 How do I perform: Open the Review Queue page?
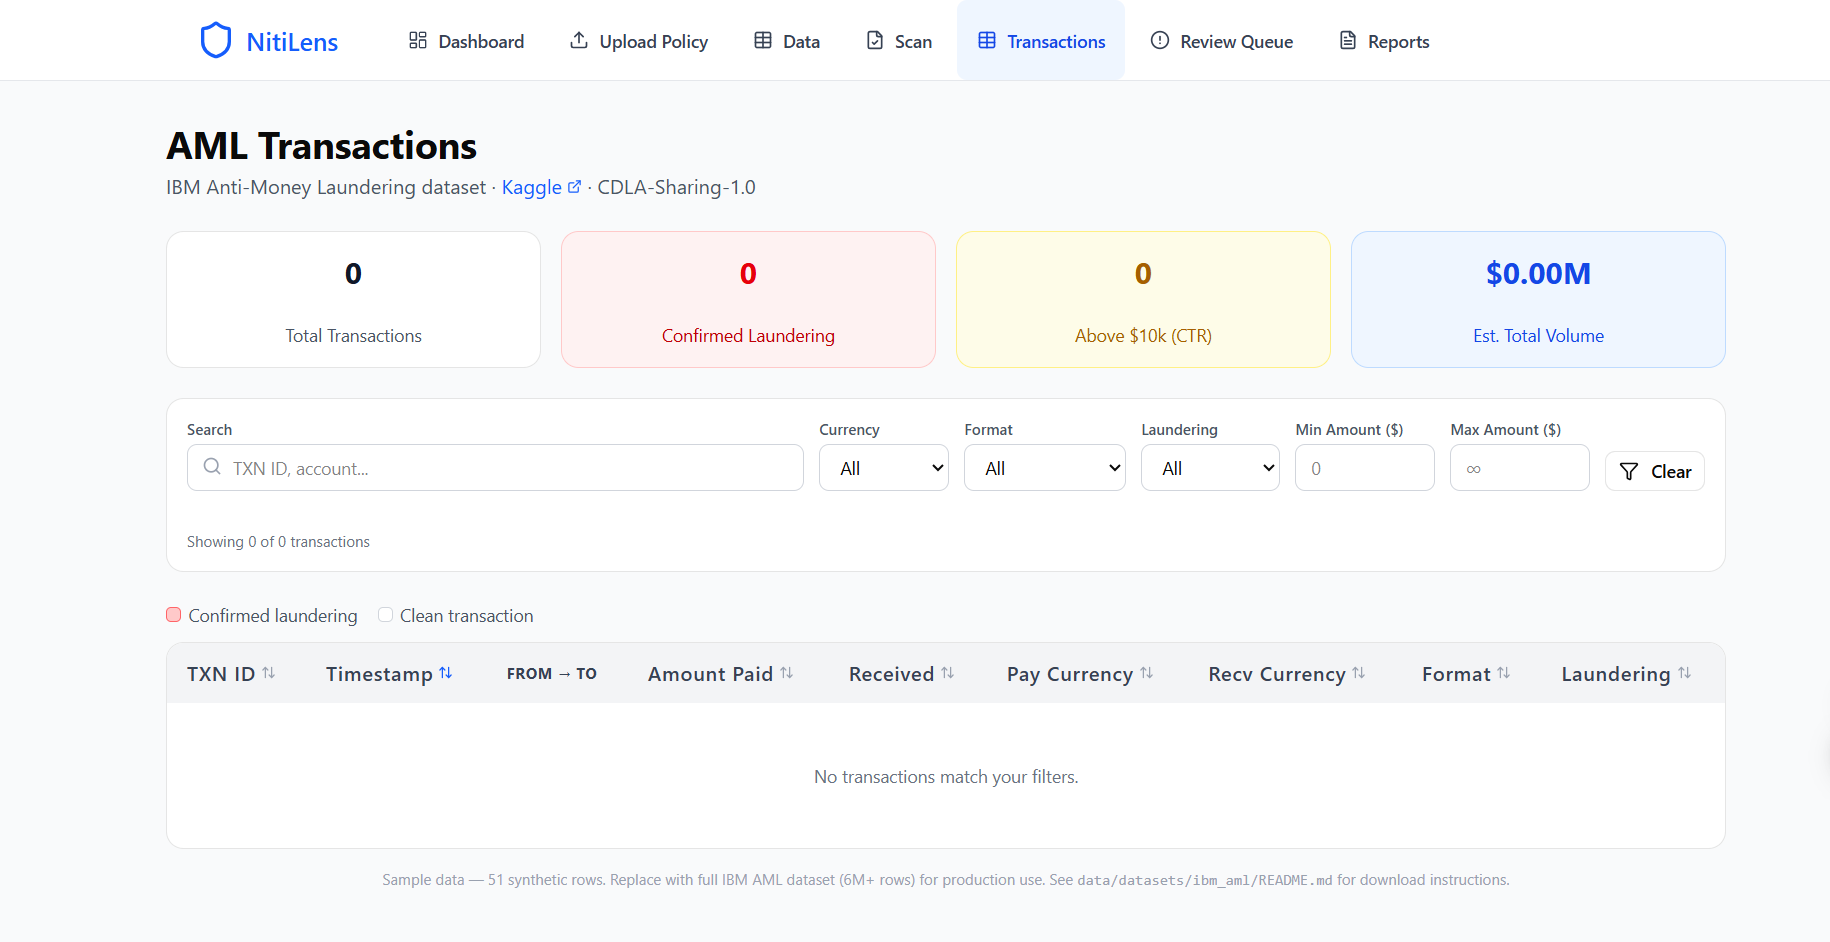pos(1221,41)
